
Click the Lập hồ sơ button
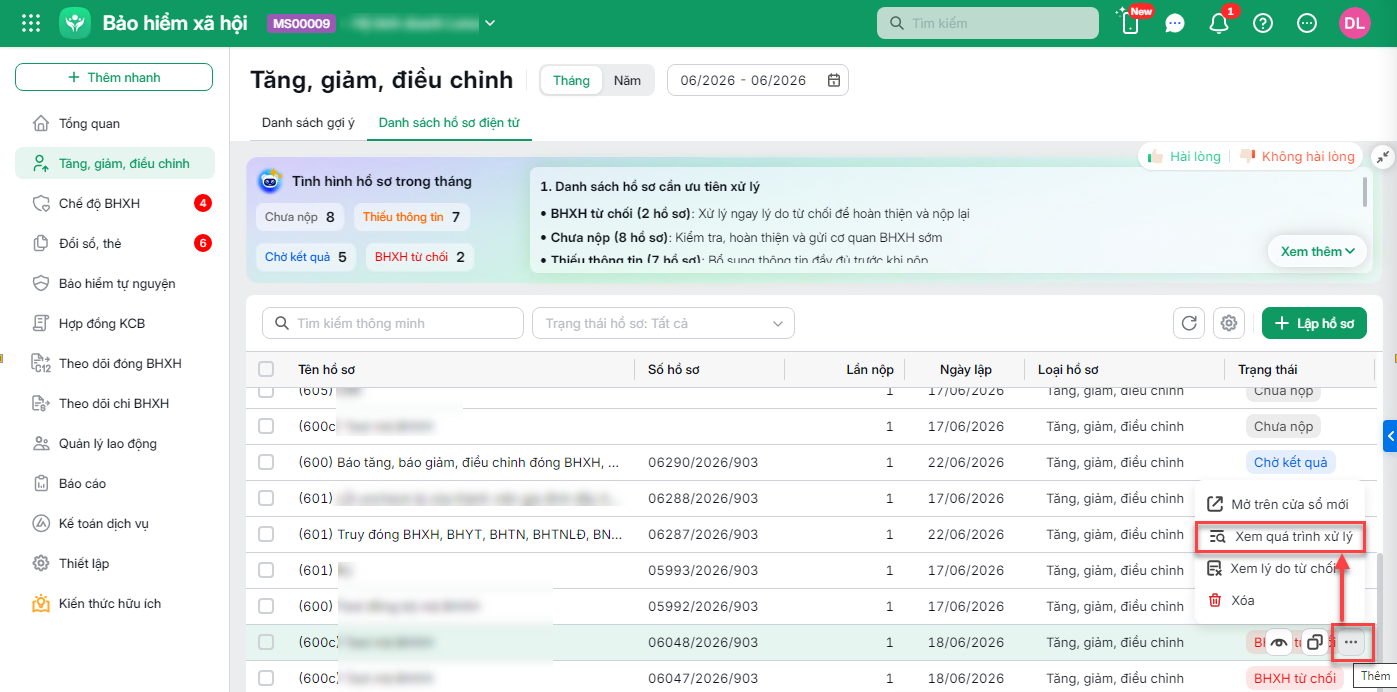[x=1314, y=323]
